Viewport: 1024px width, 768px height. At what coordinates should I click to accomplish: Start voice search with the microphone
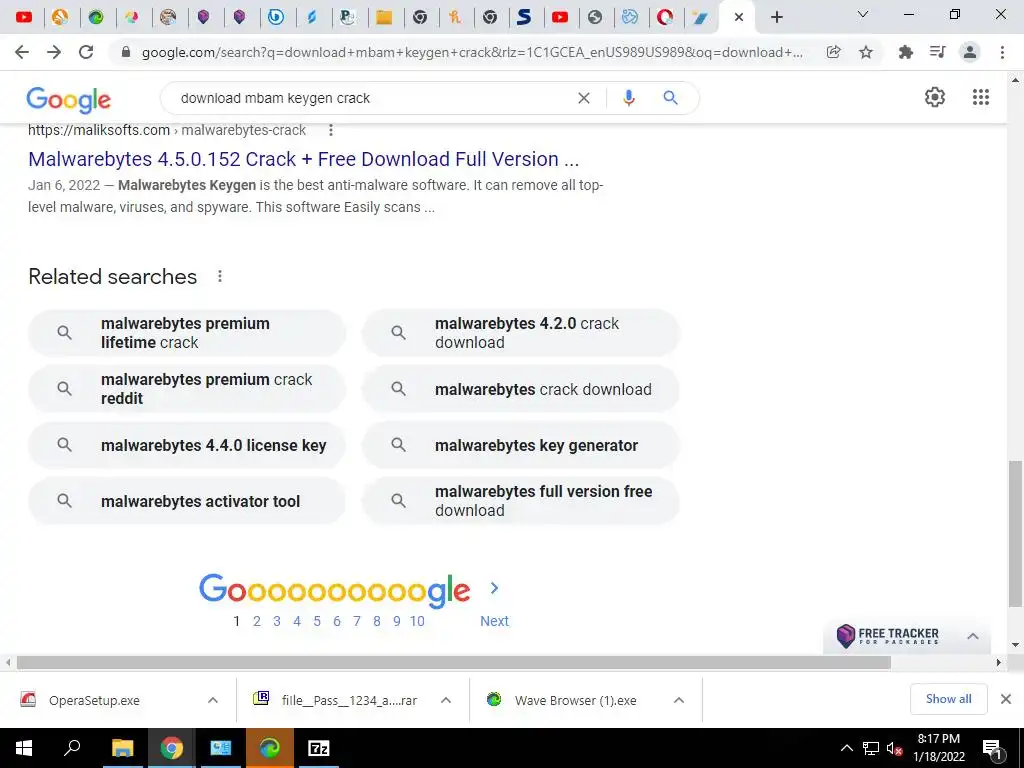tap(628, 98)
